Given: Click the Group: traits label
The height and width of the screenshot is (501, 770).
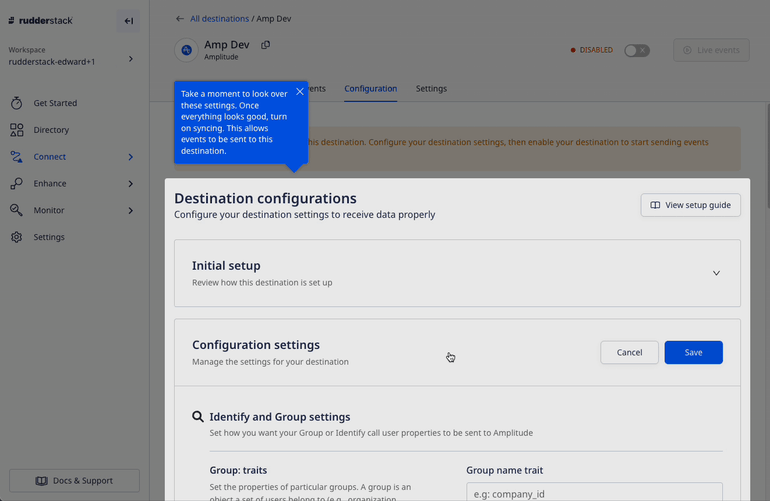Looking at the screenshot, I should pyautogui.click(x=238, y=470).
